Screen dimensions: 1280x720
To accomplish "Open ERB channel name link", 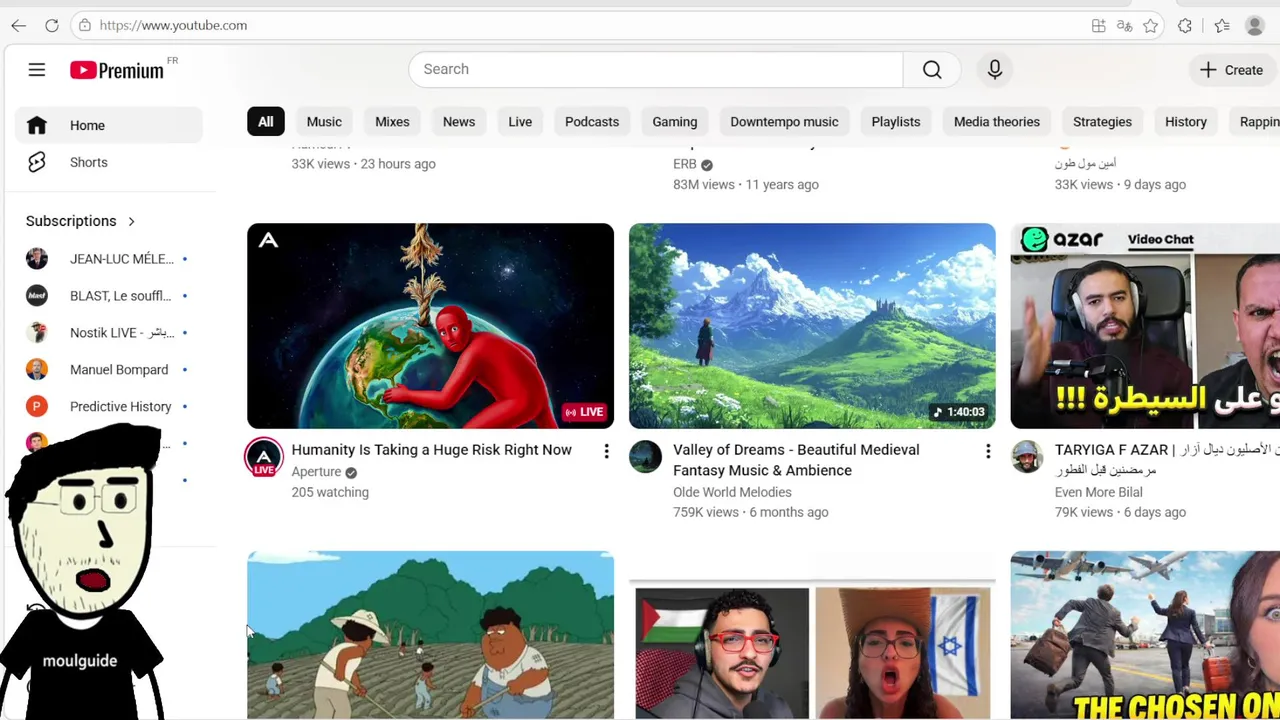I will point(685,164).
